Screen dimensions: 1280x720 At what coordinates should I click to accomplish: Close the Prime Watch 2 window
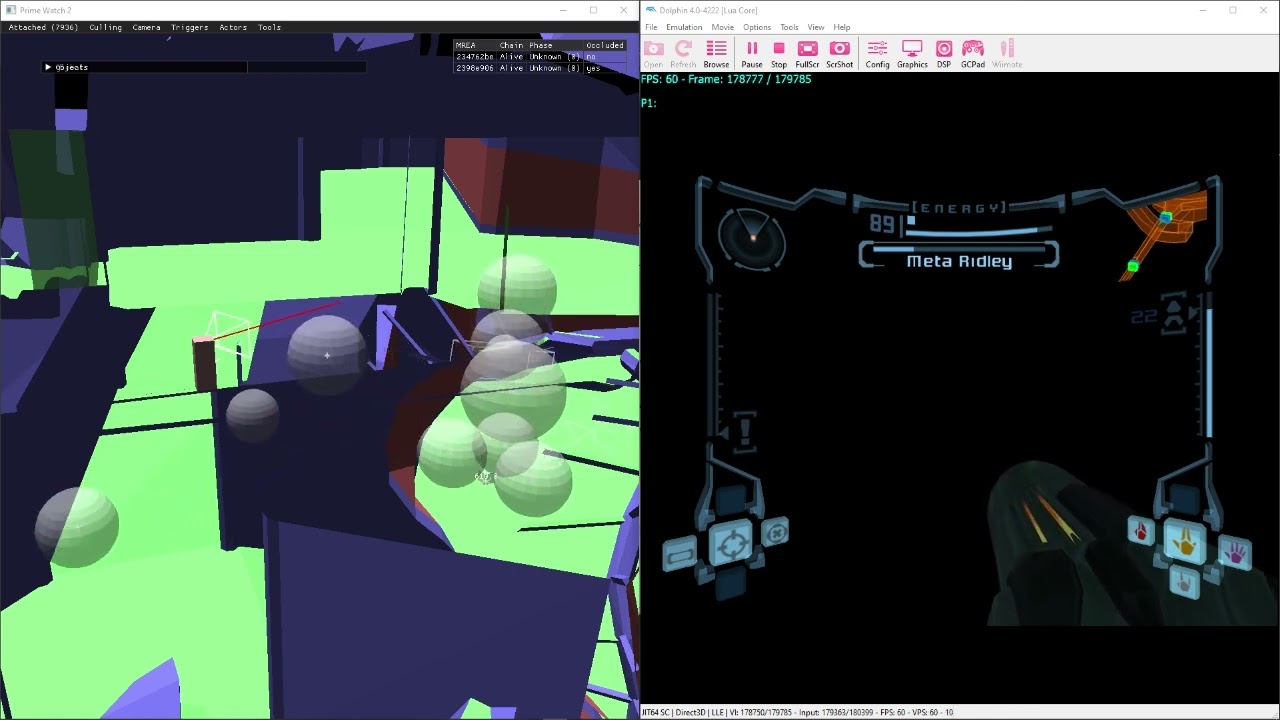click(624, 10)
